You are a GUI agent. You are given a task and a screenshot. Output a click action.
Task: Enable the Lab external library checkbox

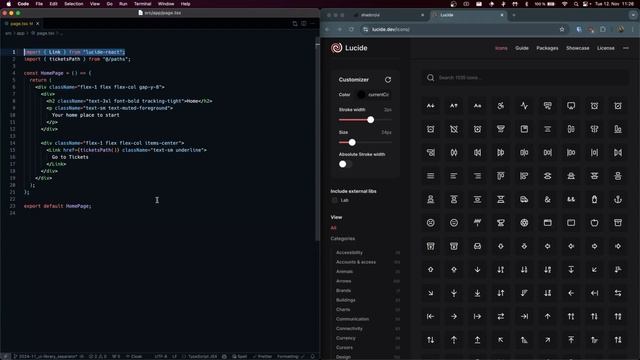[335, 200]
